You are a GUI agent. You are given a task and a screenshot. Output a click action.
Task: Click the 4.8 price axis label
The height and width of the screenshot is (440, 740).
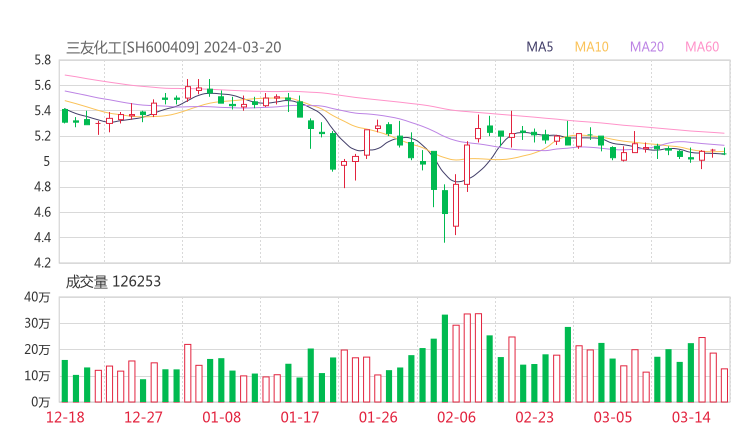(42, 187)
